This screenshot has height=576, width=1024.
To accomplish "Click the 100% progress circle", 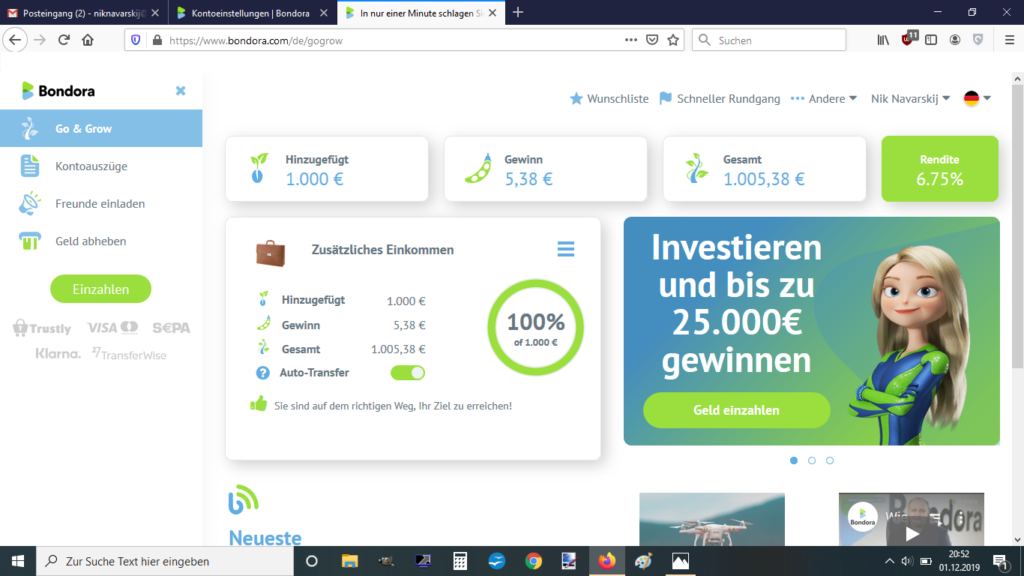I will [536, 328].
